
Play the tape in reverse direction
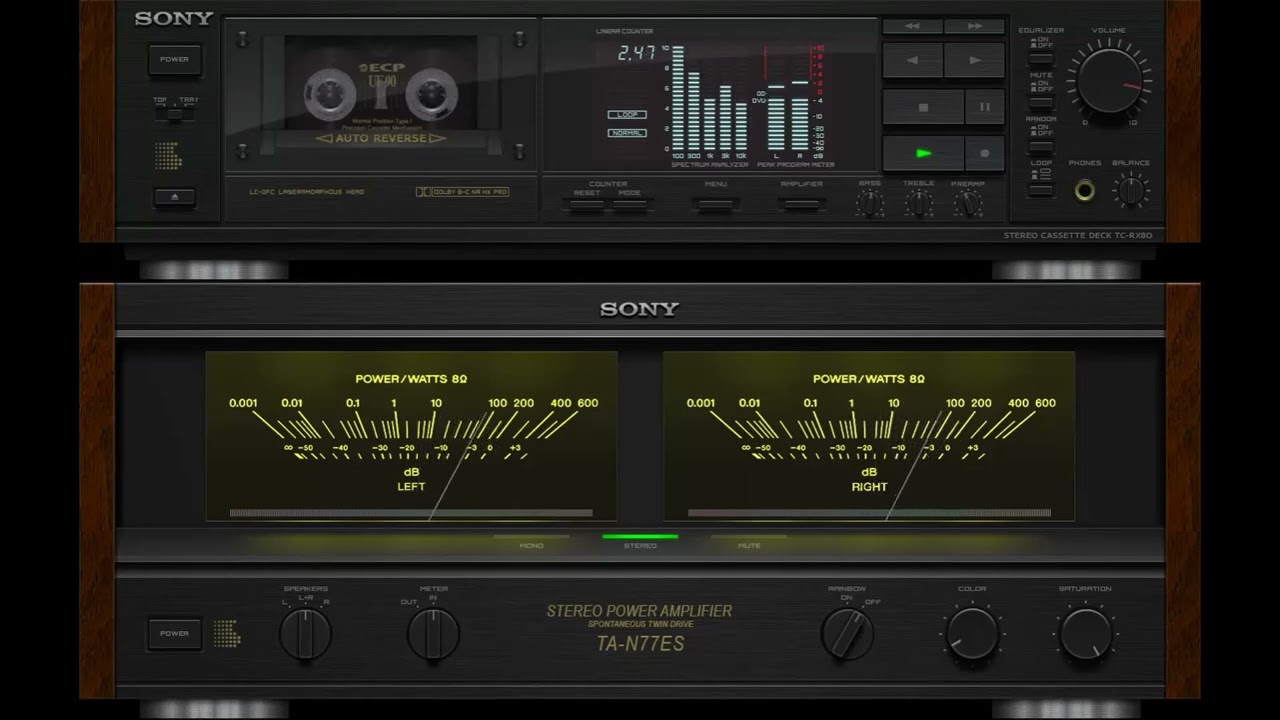coord(912,60)
